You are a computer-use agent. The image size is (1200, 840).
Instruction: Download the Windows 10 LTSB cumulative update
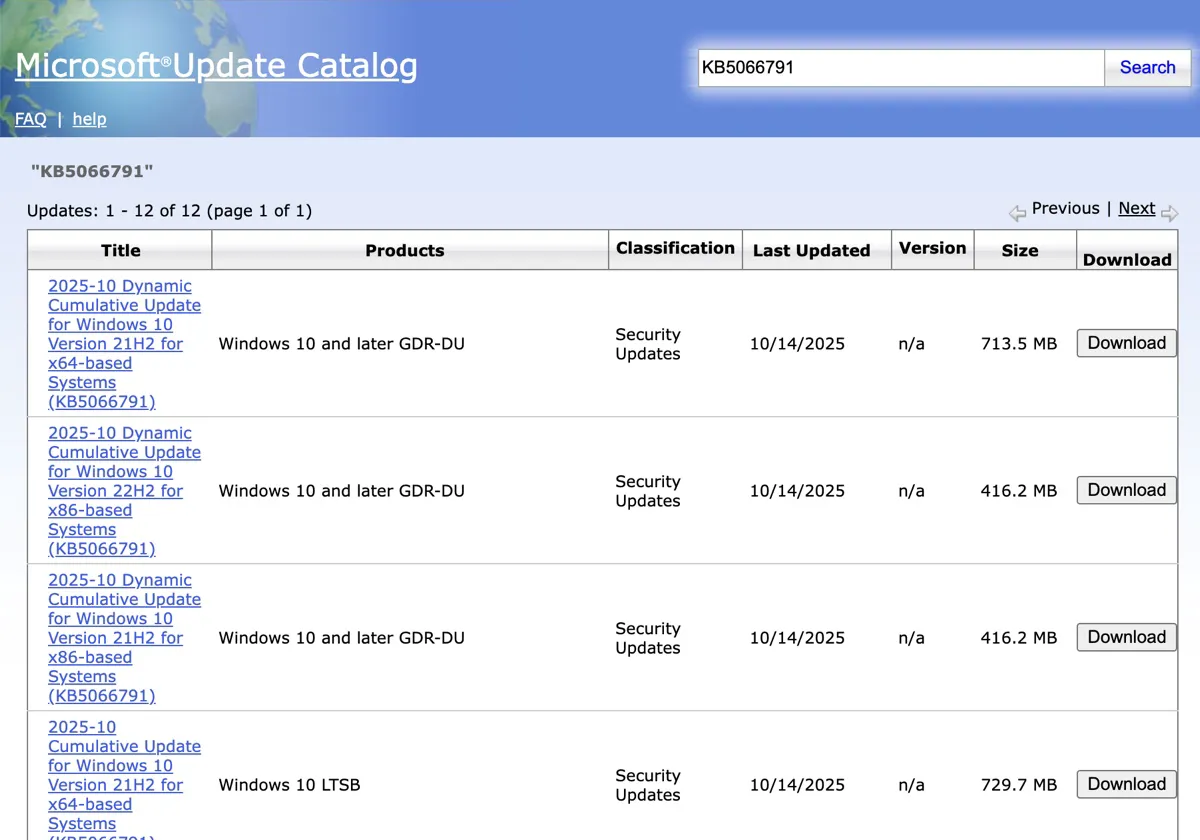pyautogui.click(x=1126, y=784)
